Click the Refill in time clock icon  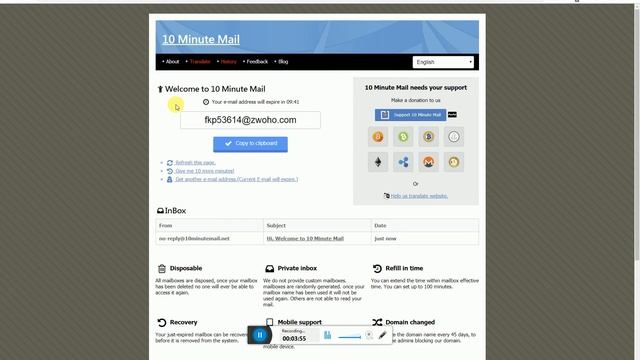pyautogui.click(x=377, y=269)
